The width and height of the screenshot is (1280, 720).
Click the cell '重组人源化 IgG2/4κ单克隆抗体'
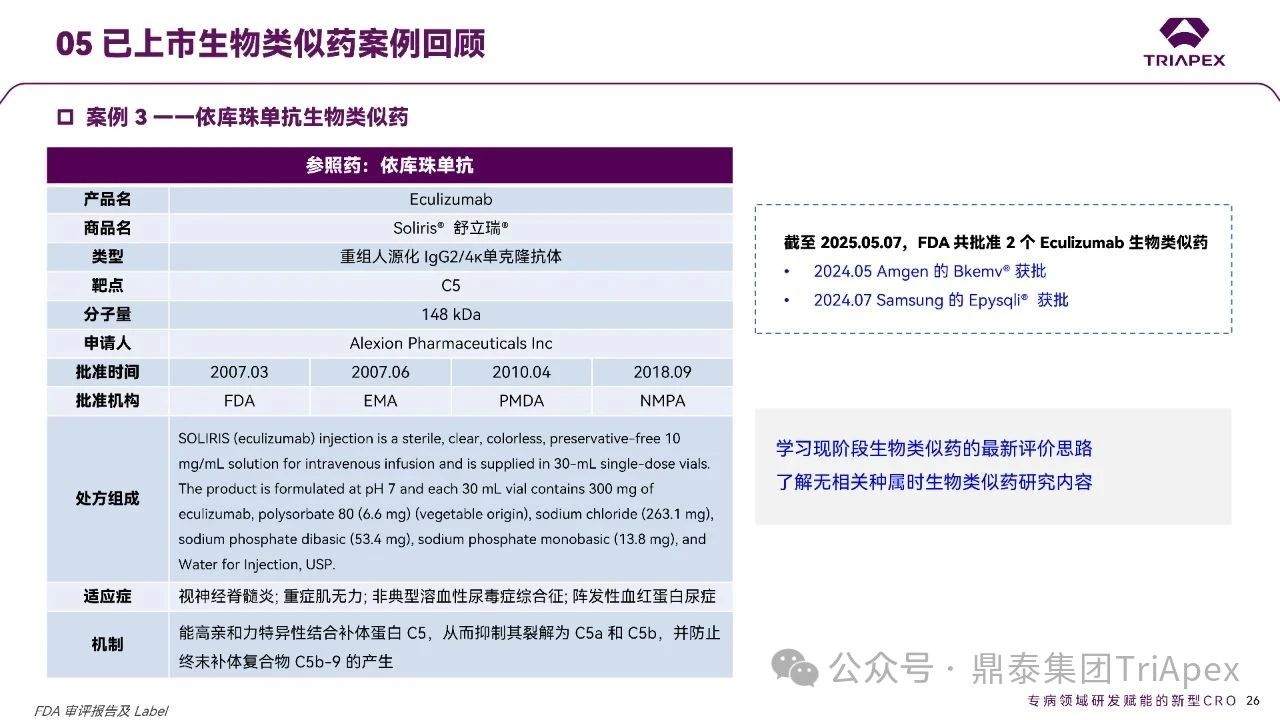pyautogui.click(x=451, y=257)
